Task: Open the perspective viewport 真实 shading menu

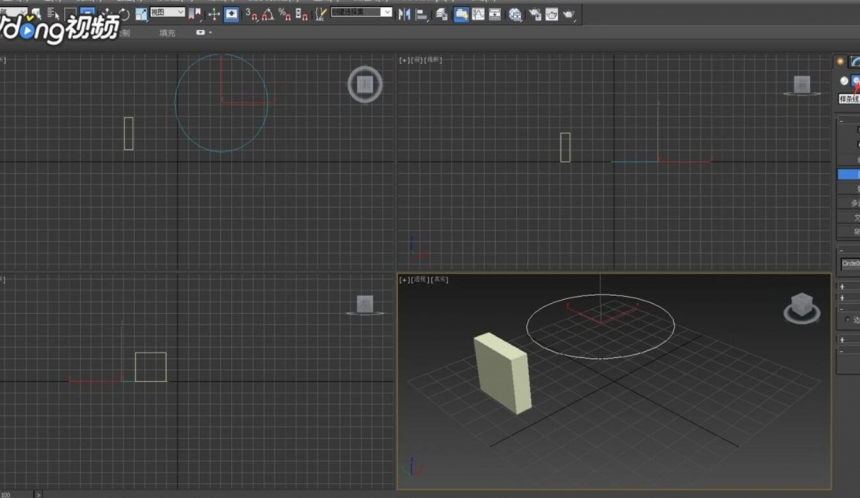Action: (439, 280)
